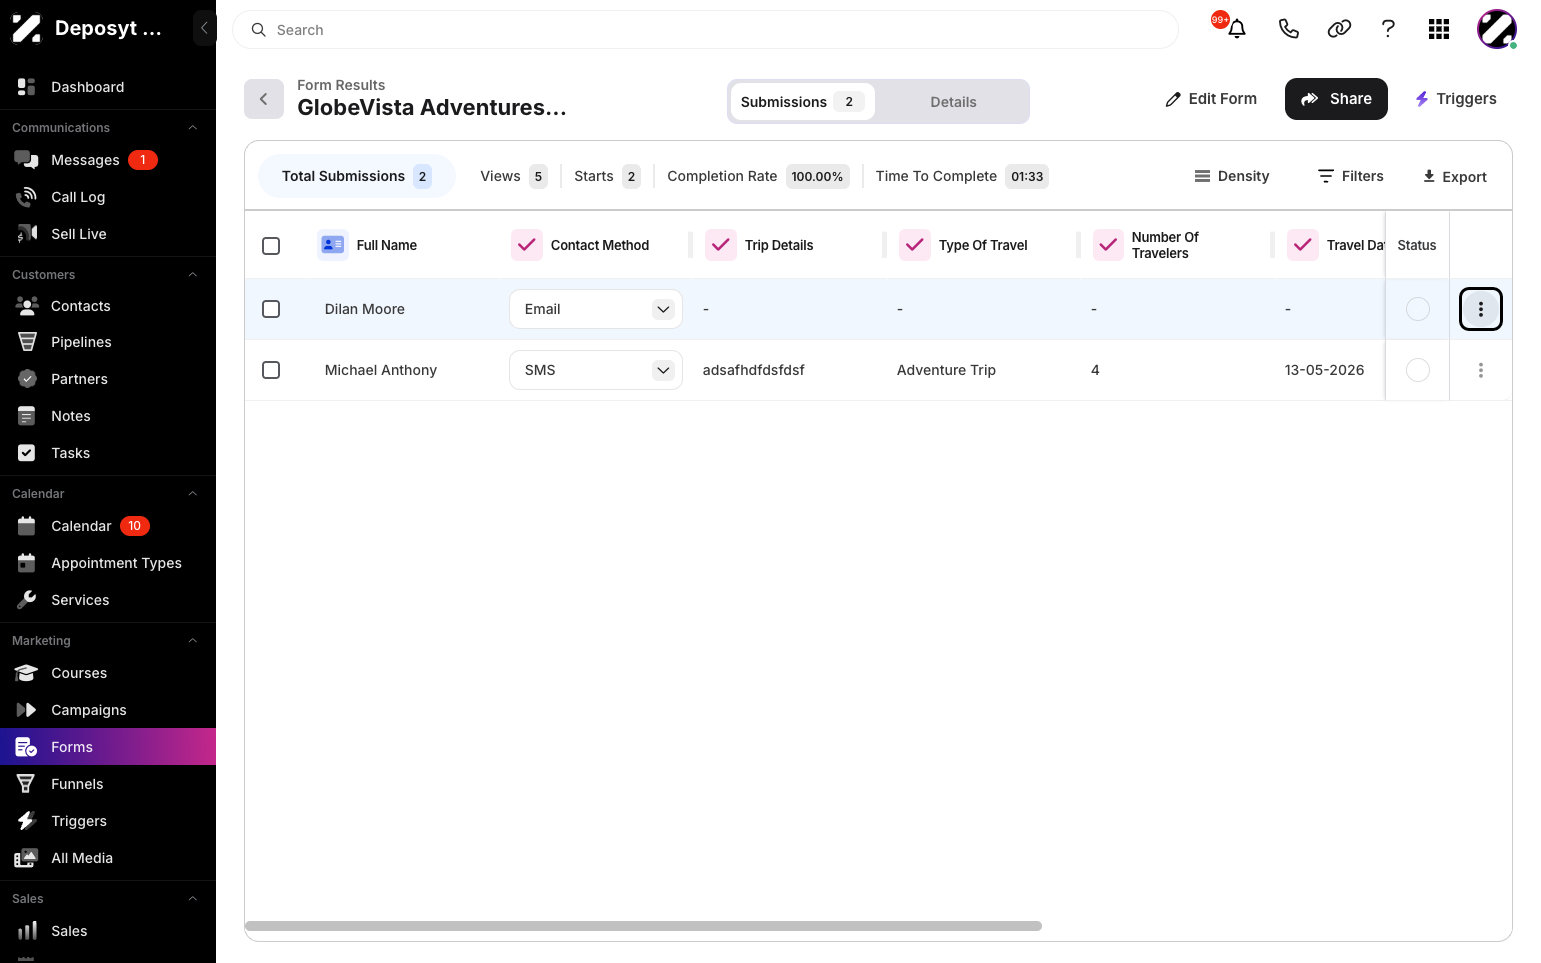Open row actions menu for Michael Anthony

[x=1481, y=370]
